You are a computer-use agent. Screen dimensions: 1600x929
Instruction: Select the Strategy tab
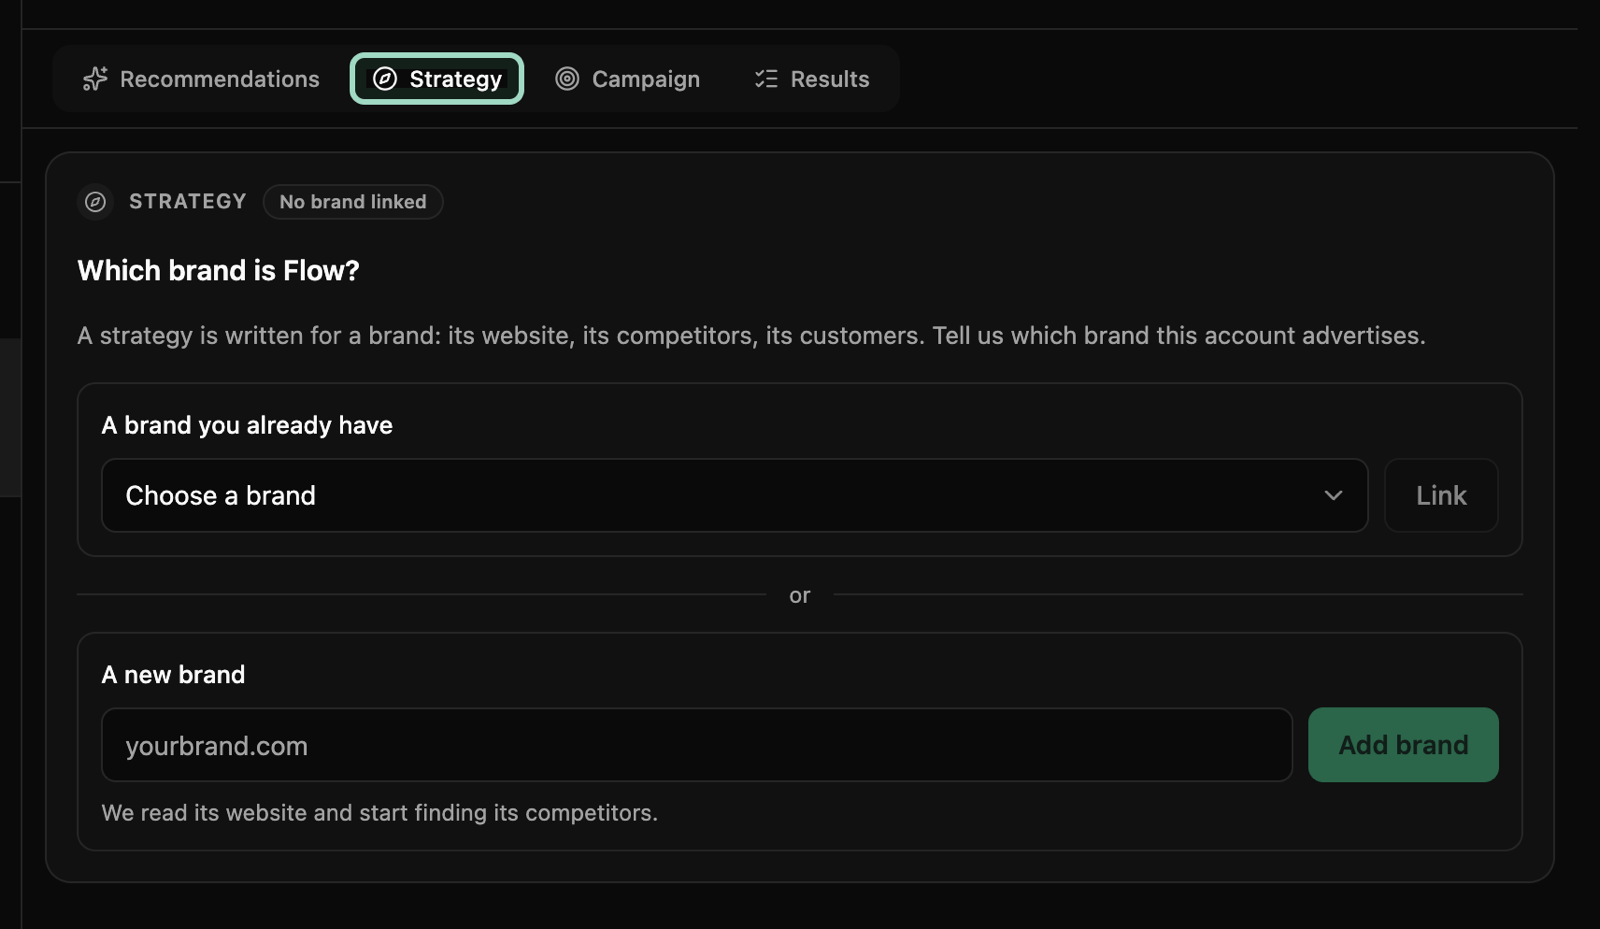tap(437, 79)
